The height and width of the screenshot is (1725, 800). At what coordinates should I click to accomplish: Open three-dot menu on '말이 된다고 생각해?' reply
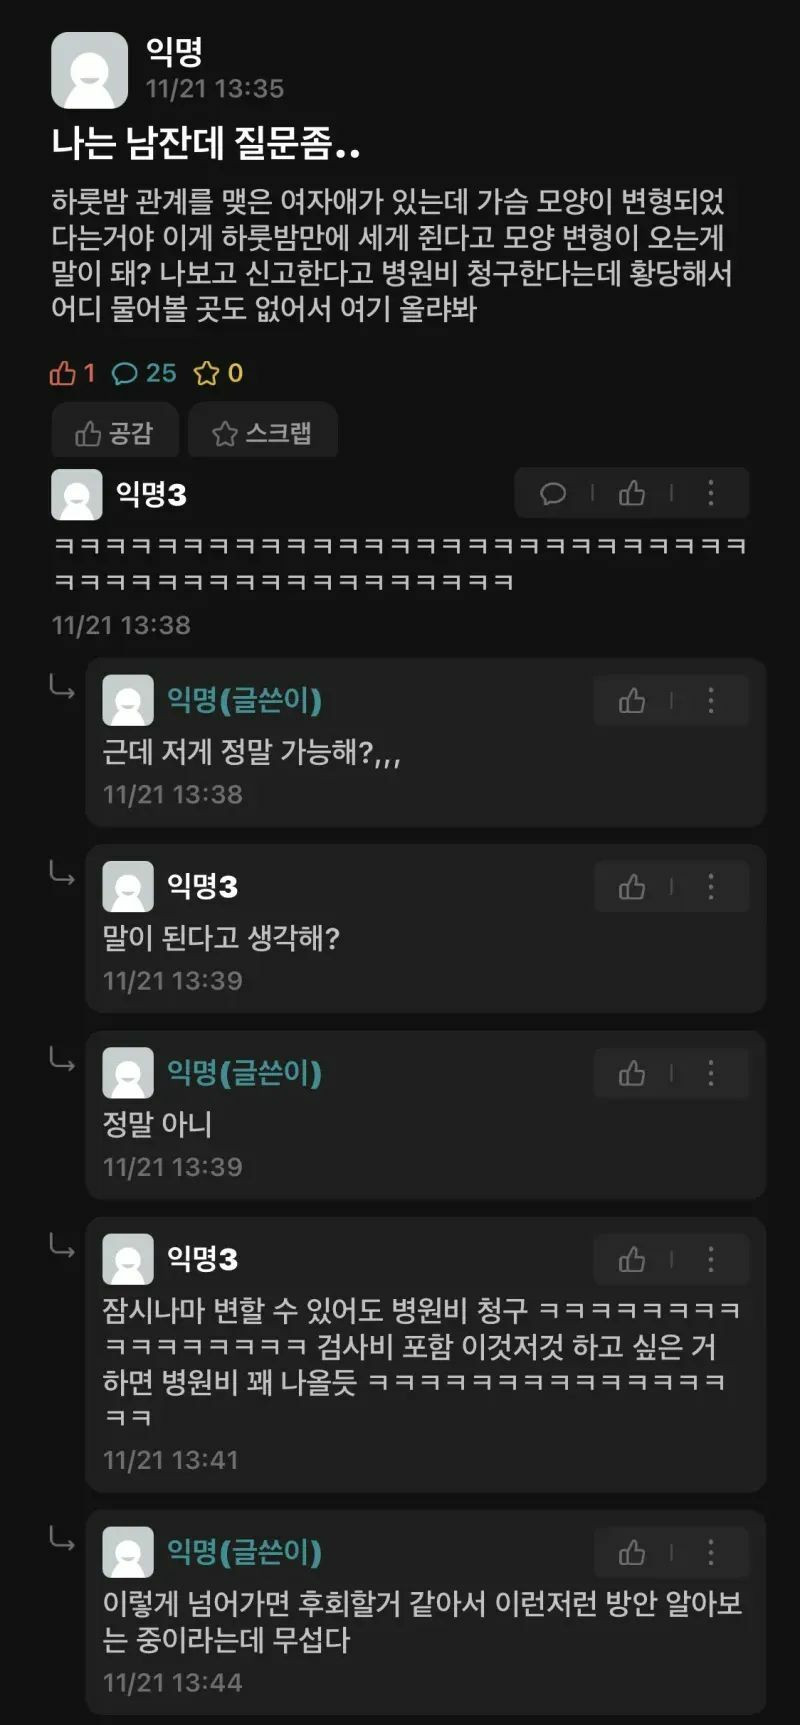(x=711, y=887)
